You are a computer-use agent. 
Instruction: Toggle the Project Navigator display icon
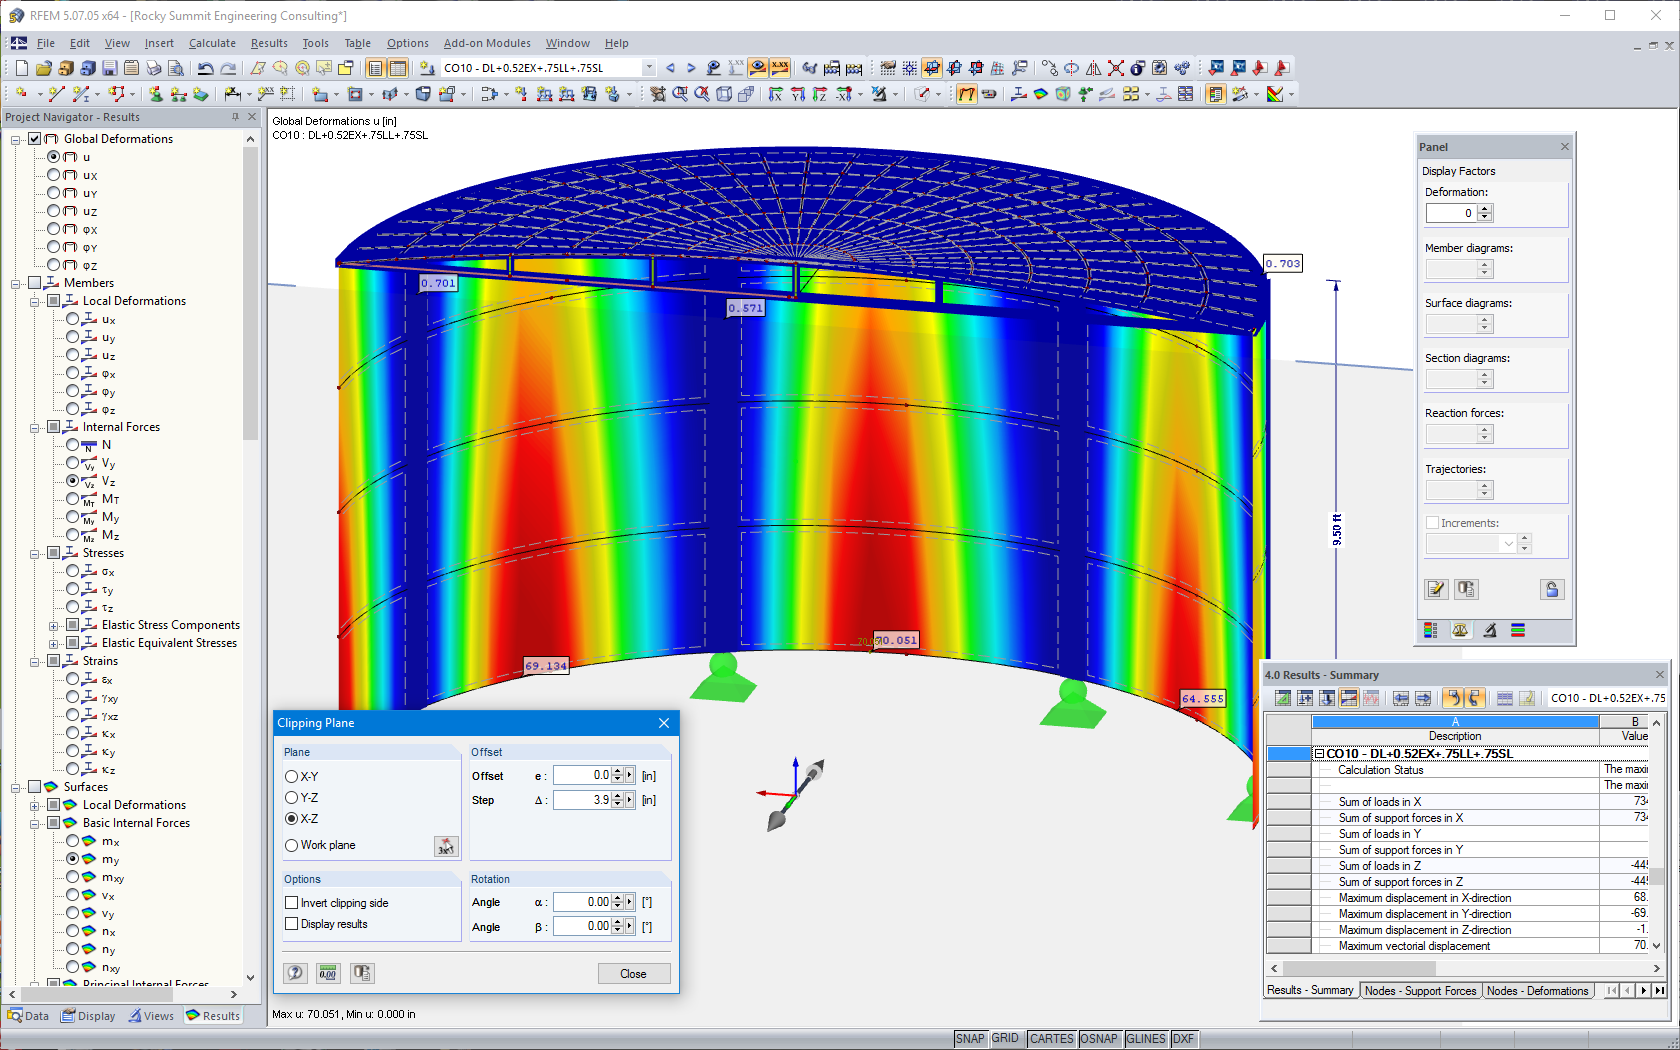coord(376,68)
